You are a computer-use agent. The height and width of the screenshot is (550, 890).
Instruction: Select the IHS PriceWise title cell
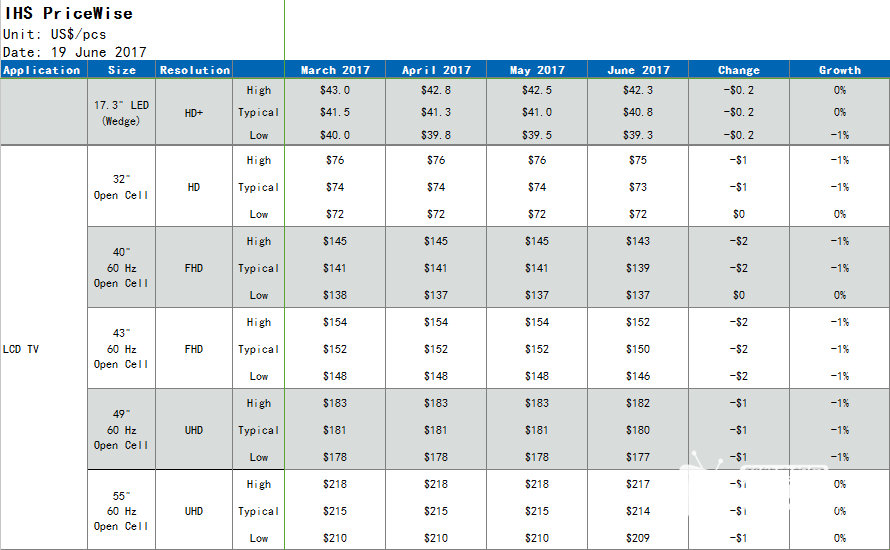click(x=69, y=13)
